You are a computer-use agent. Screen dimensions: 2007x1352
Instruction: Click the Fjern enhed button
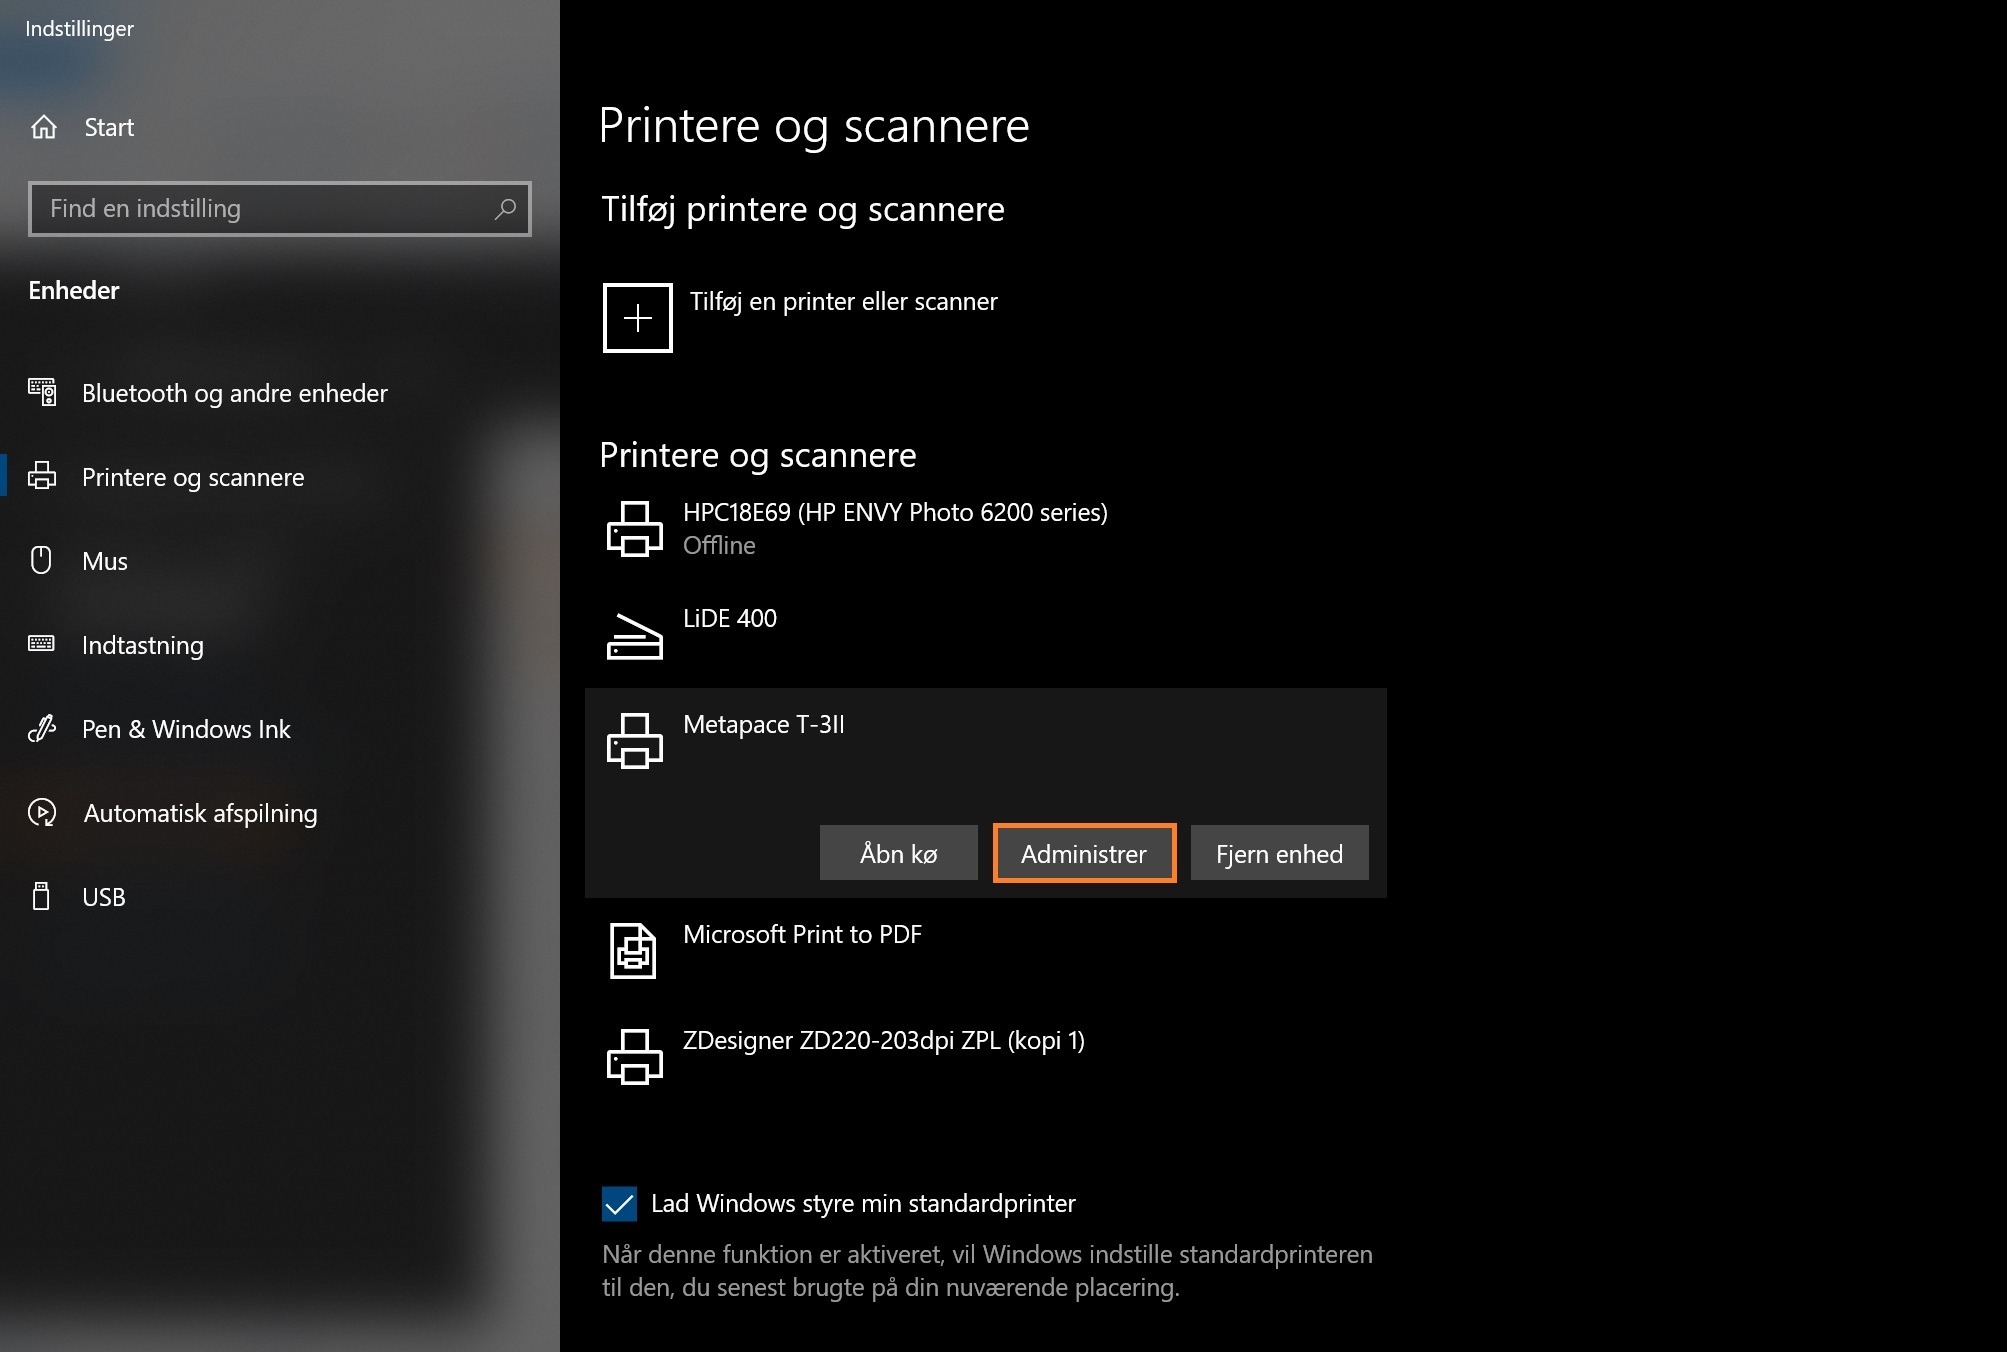coord(1279,853)
